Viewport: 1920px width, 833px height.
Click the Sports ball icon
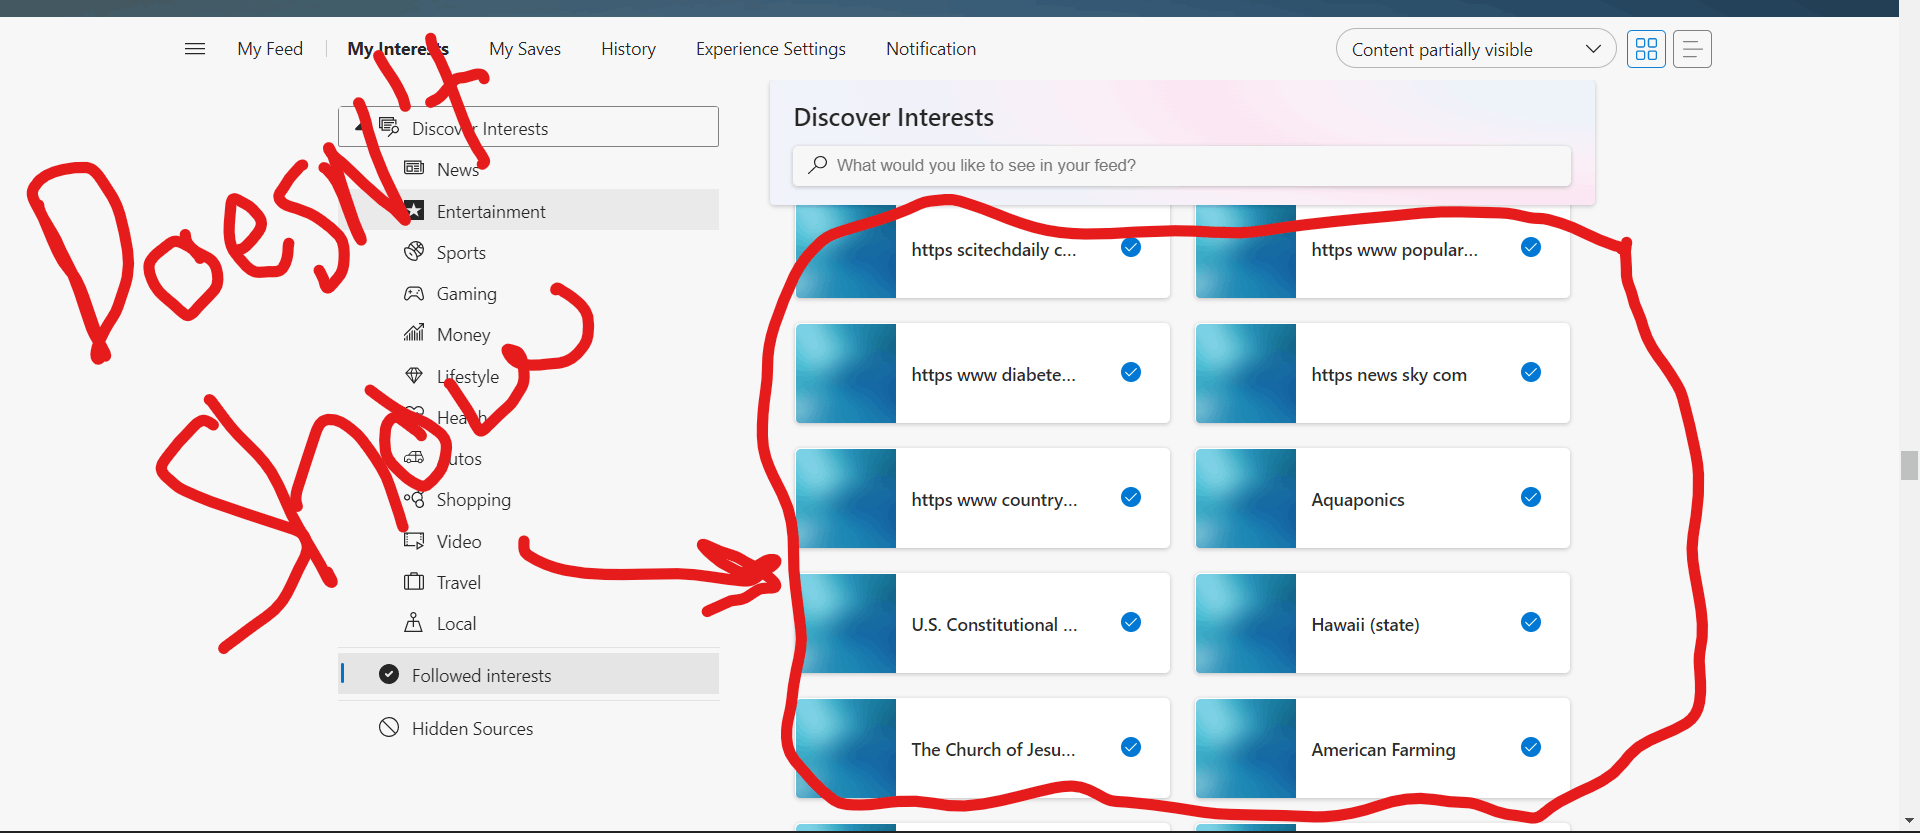coord(414,251)
